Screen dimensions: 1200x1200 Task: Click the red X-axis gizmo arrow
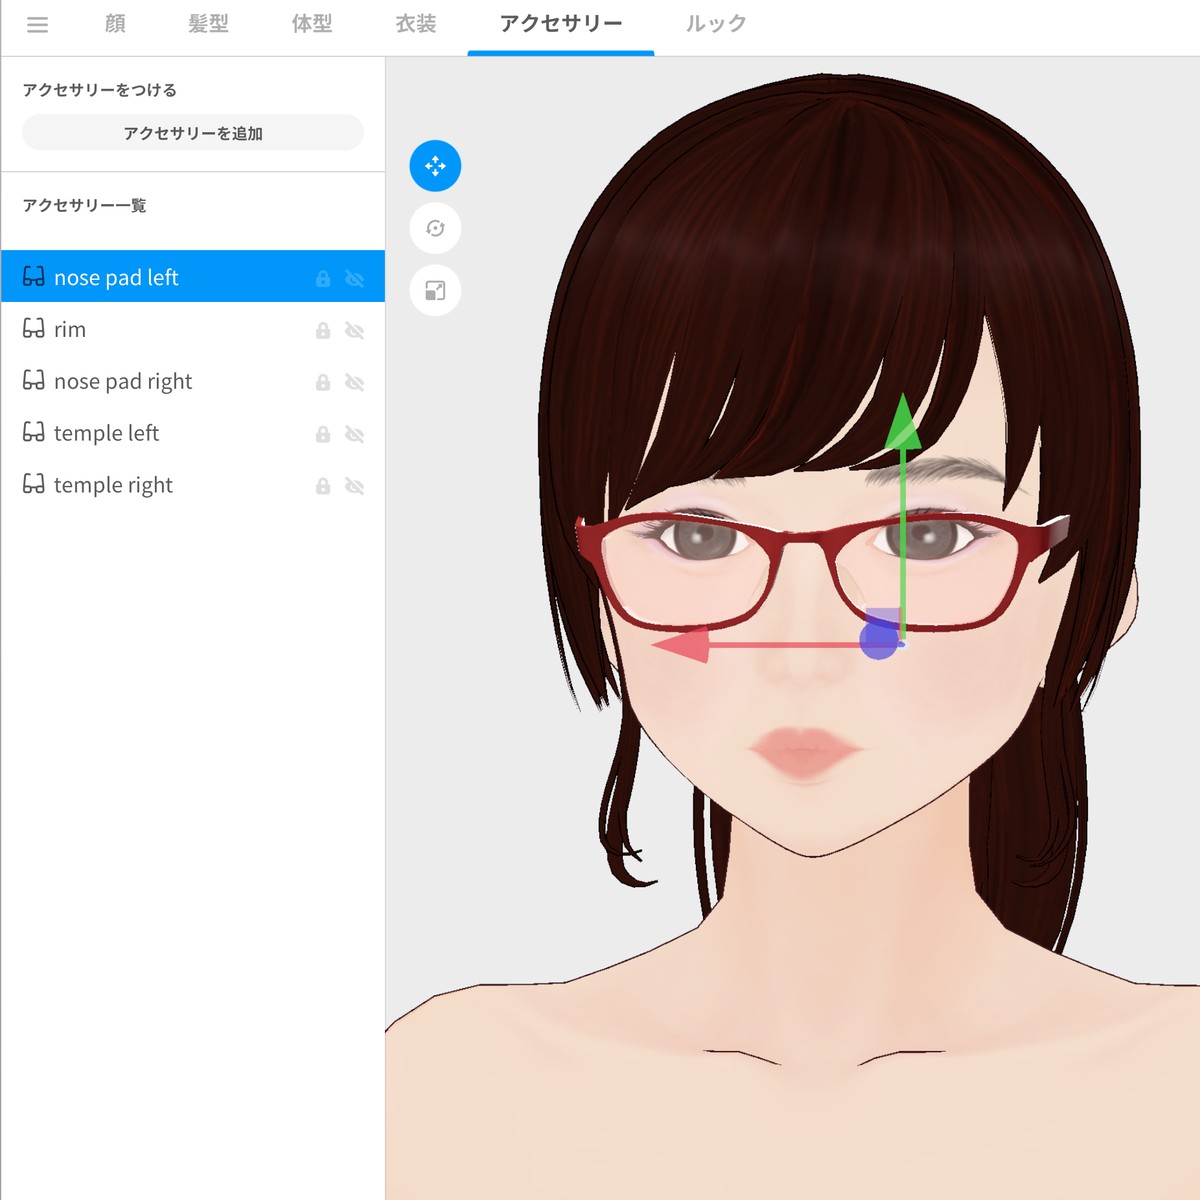click(x=682, y=645)
